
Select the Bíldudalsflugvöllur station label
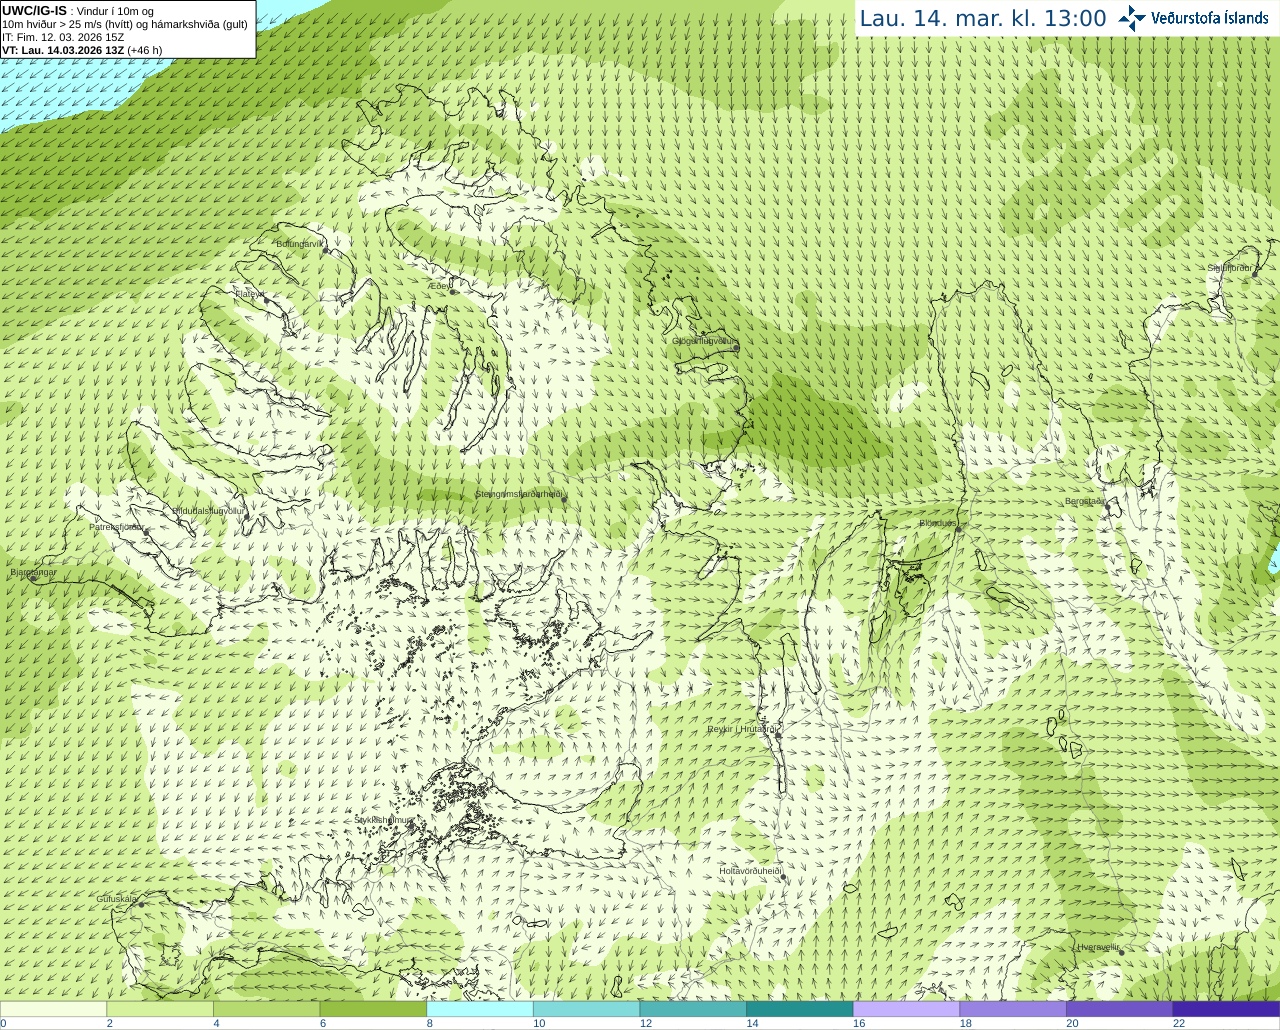point(208,510)
